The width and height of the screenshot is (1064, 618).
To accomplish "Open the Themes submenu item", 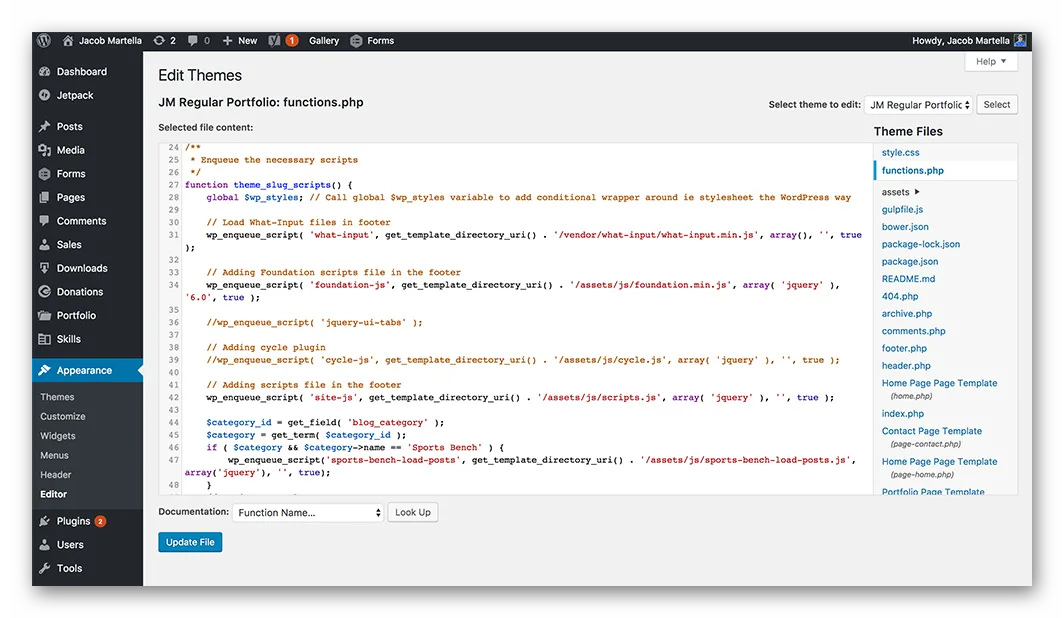I will point(57,397).
